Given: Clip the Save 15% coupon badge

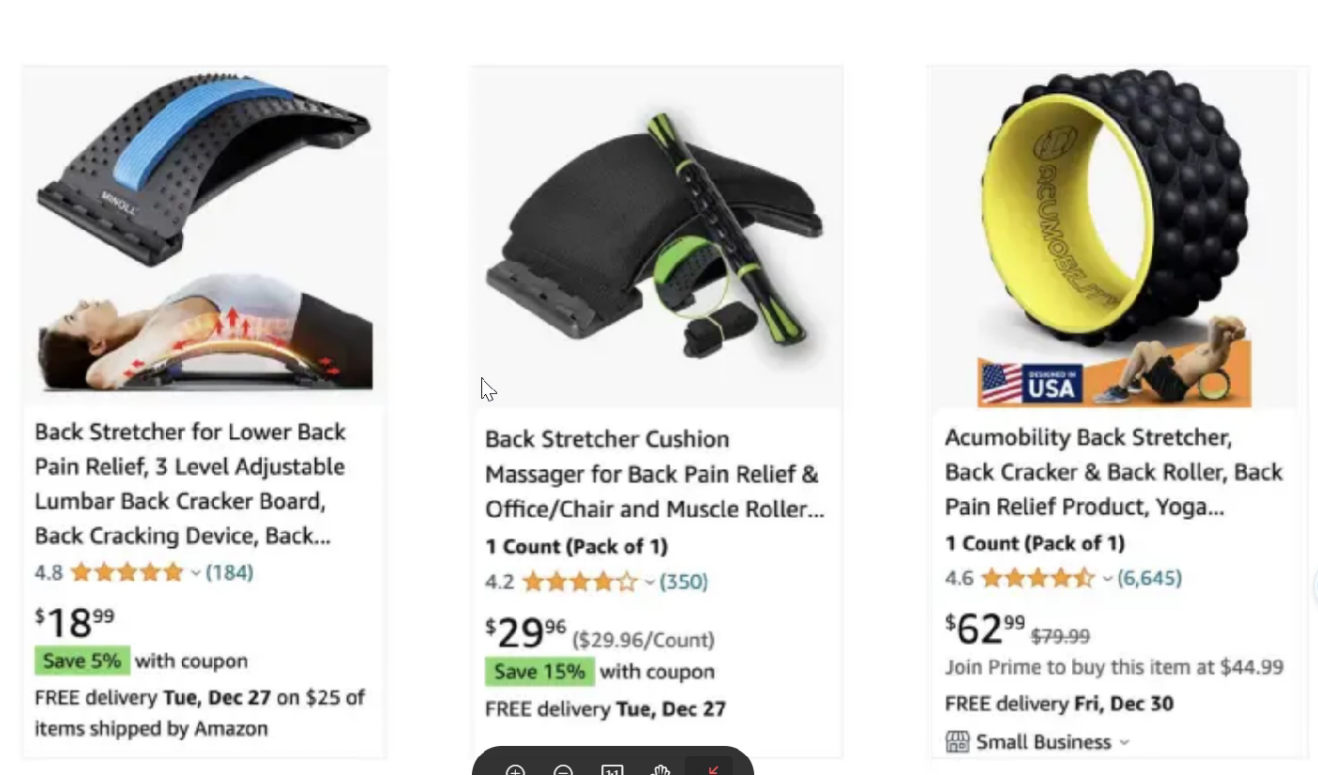Looking at the screenshot, I should coord(539,672).
